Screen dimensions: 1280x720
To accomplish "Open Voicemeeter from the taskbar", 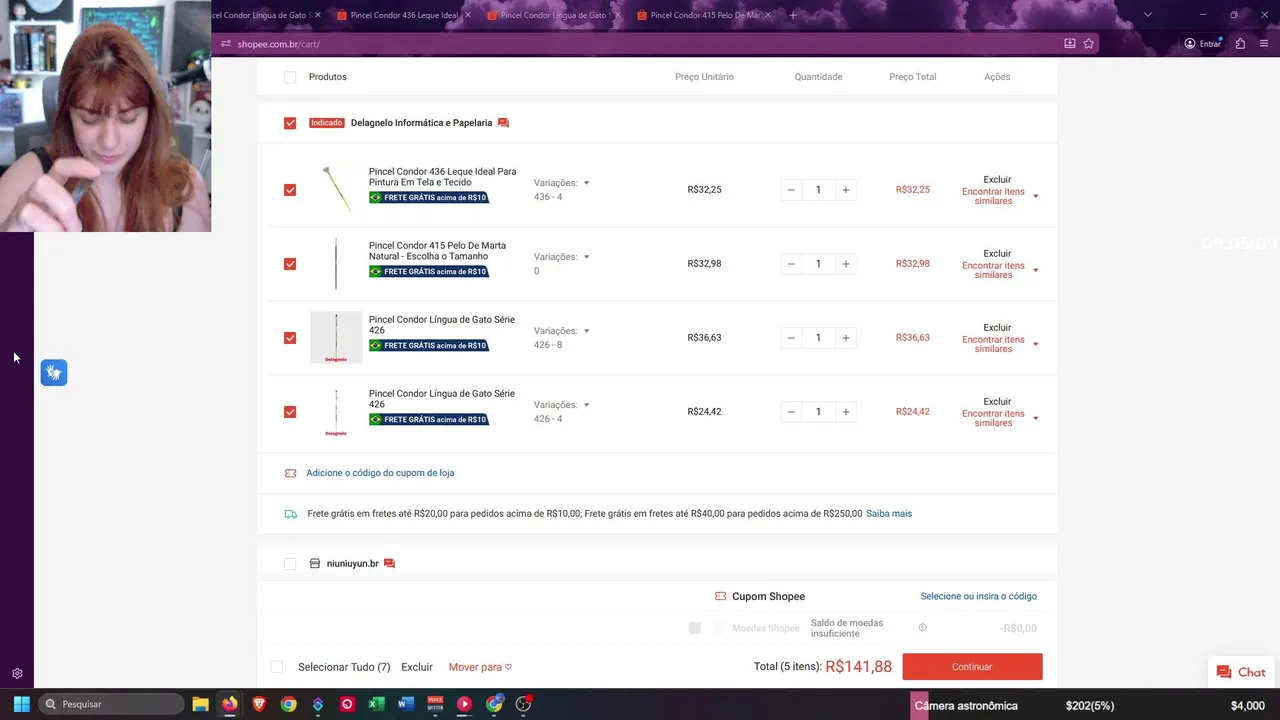I will (435, 704).
